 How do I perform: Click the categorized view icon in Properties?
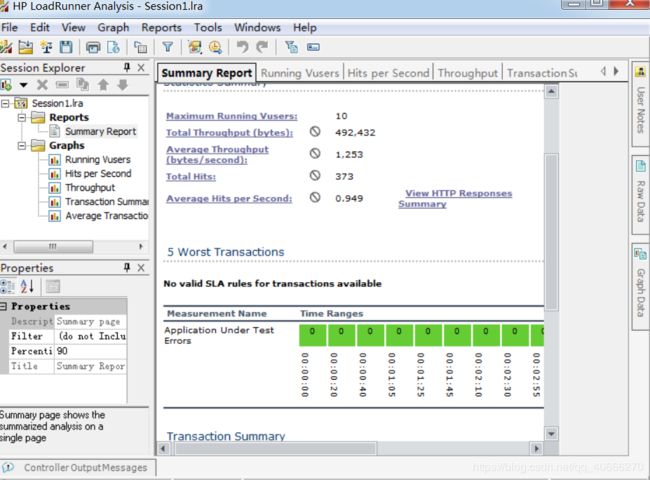pyautogui.click(x=7, y=286)
